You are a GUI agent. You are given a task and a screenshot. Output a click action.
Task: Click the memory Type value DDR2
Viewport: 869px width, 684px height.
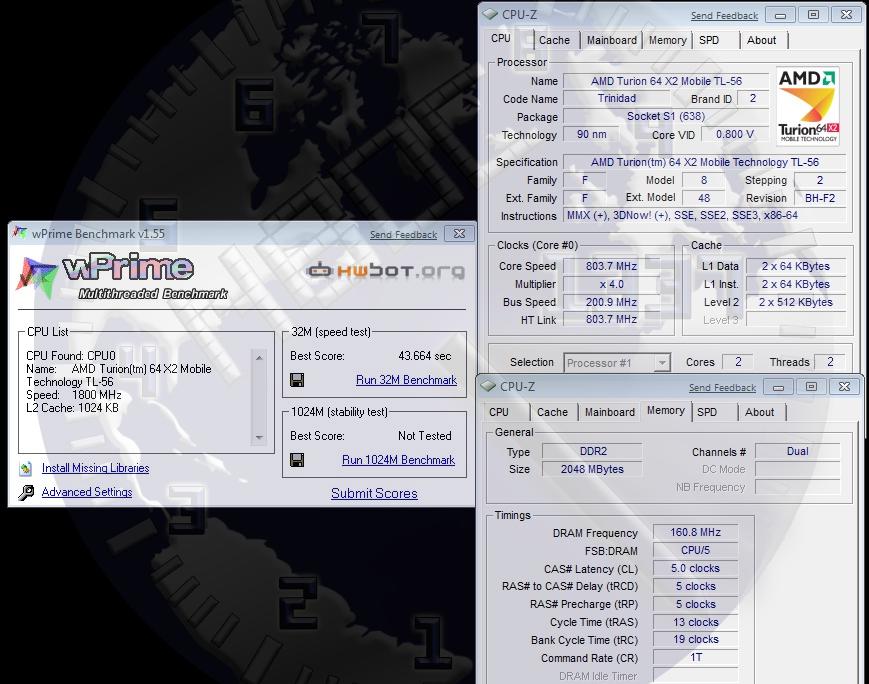click(593, 451)
